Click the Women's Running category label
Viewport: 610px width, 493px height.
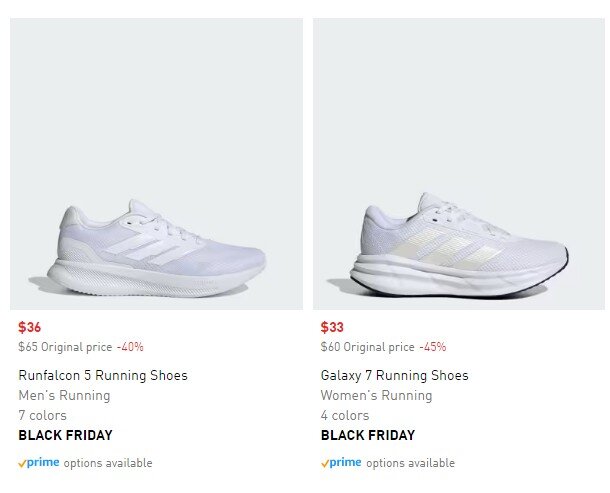tap(376, 396)
